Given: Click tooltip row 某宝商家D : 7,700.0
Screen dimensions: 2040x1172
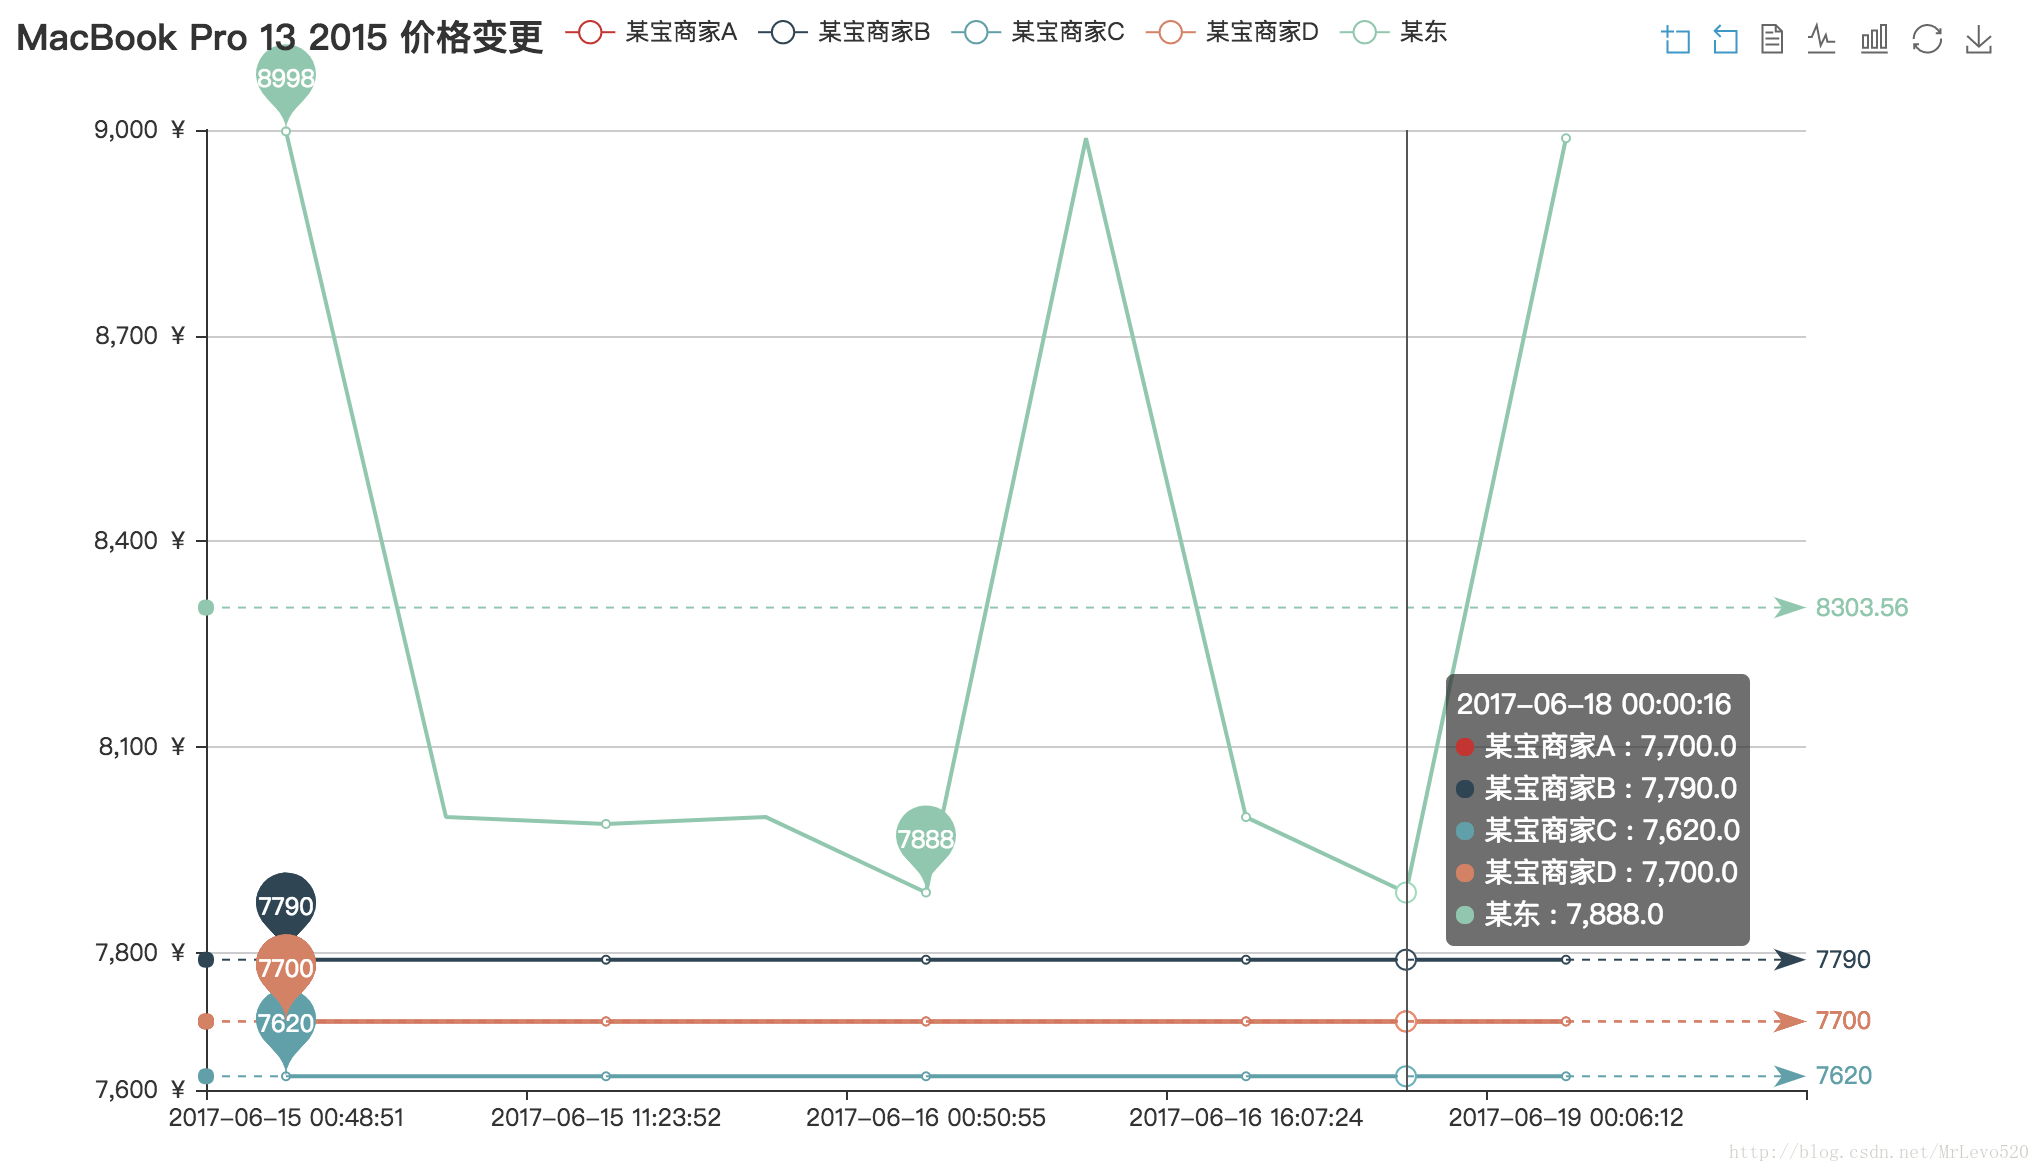Looking at the screenshot, I should click(1597, 872).
